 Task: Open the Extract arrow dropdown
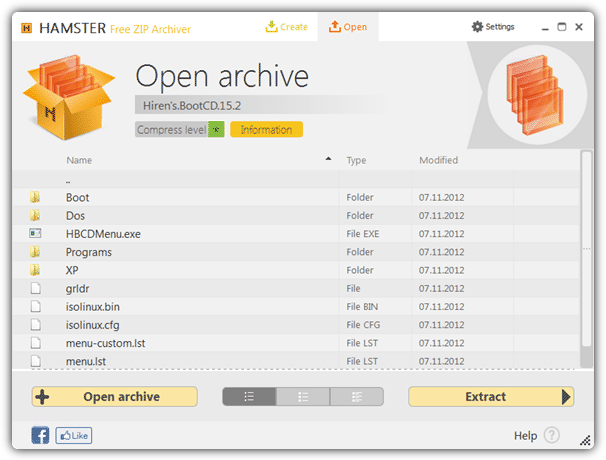click(566, 397)
